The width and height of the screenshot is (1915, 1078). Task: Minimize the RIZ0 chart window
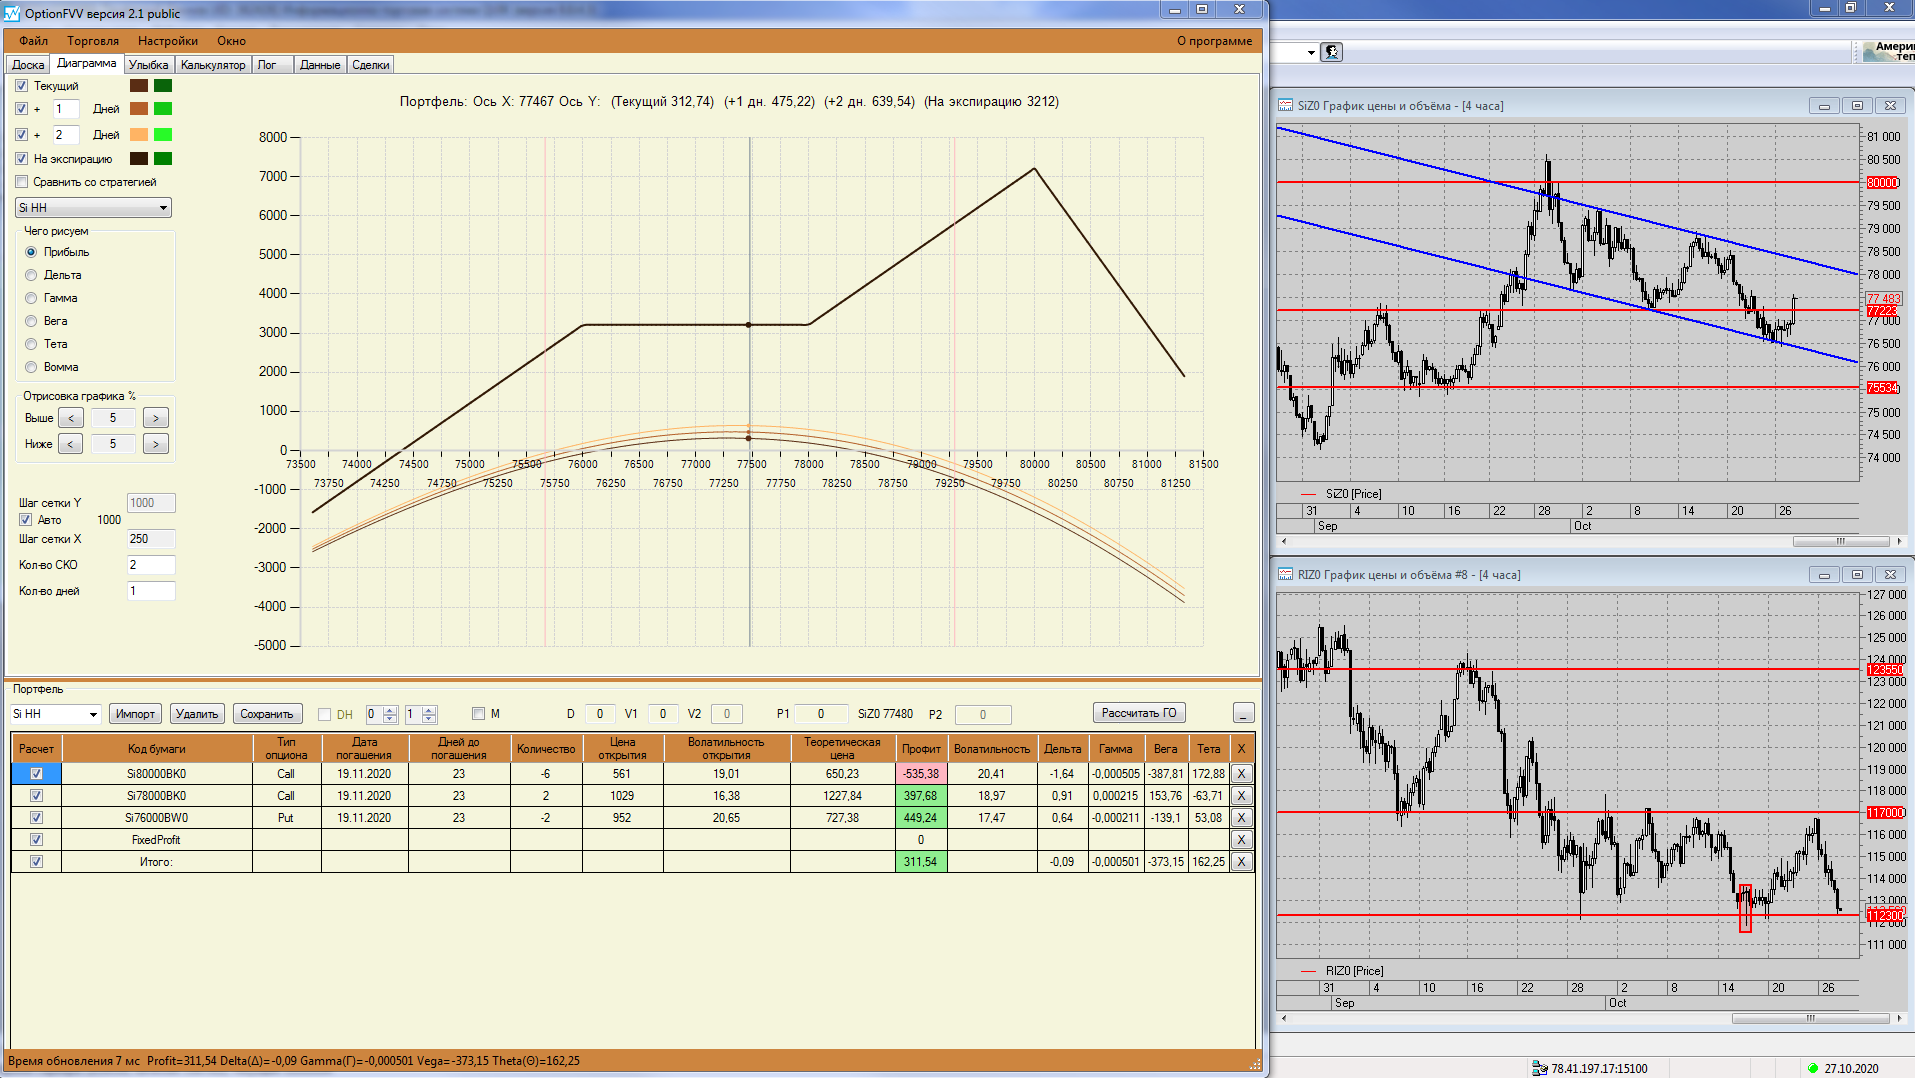1824,575
